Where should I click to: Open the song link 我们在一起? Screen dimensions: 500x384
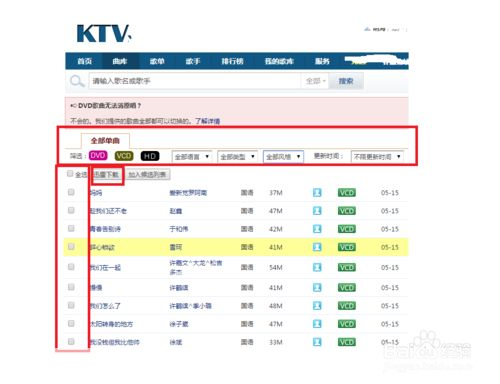(x=105, y=267)
